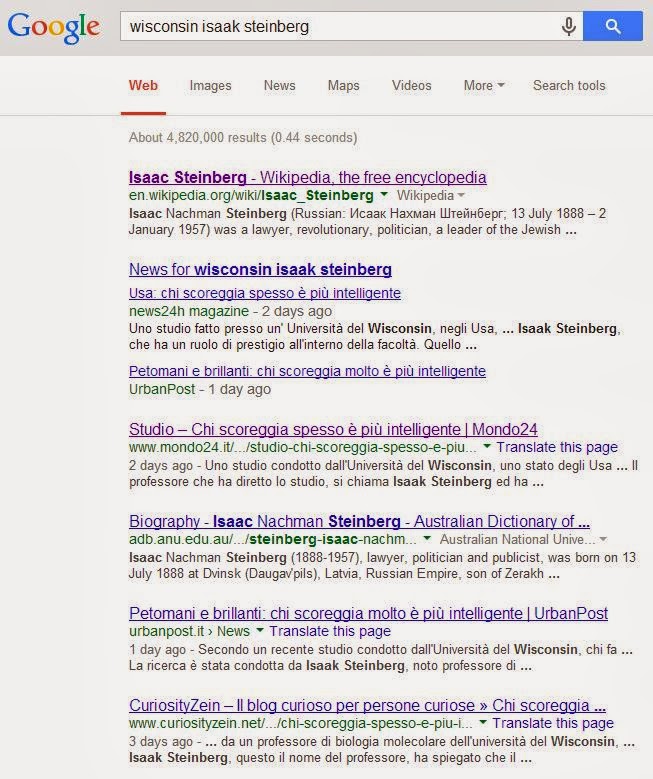Image resolution: width=653 pixels, height=779 pixels.
Task: Open Usa: chi scoreggia spesso news article
Action: tap(265, 293)
